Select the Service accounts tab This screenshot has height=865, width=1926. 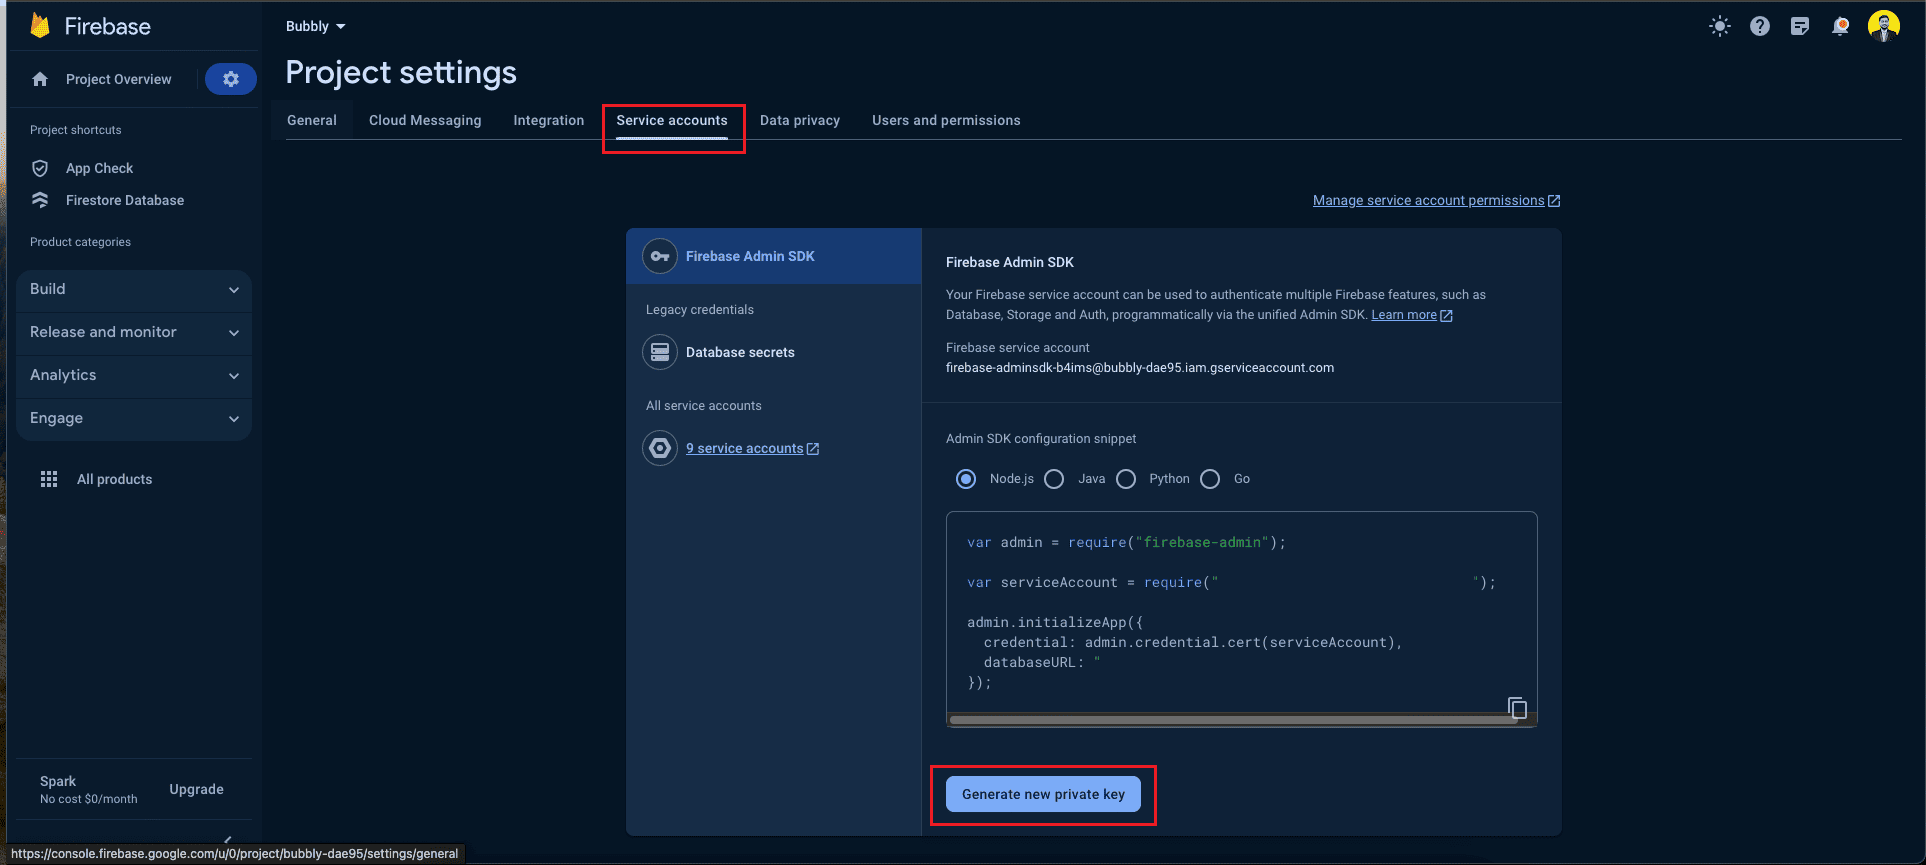[x=672, y=120]
